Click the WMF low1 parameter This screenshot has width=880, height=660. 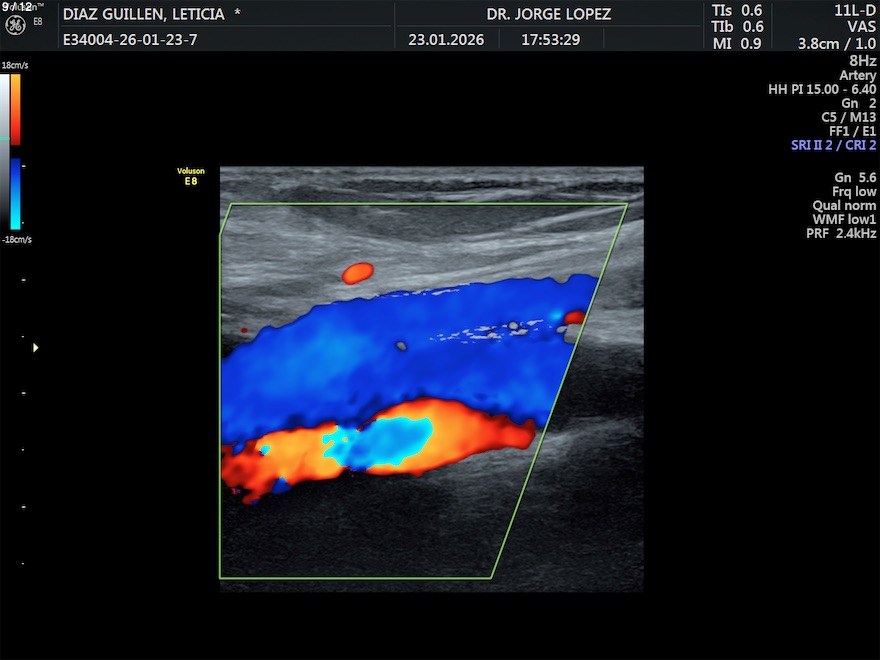[x=844, y=219]
